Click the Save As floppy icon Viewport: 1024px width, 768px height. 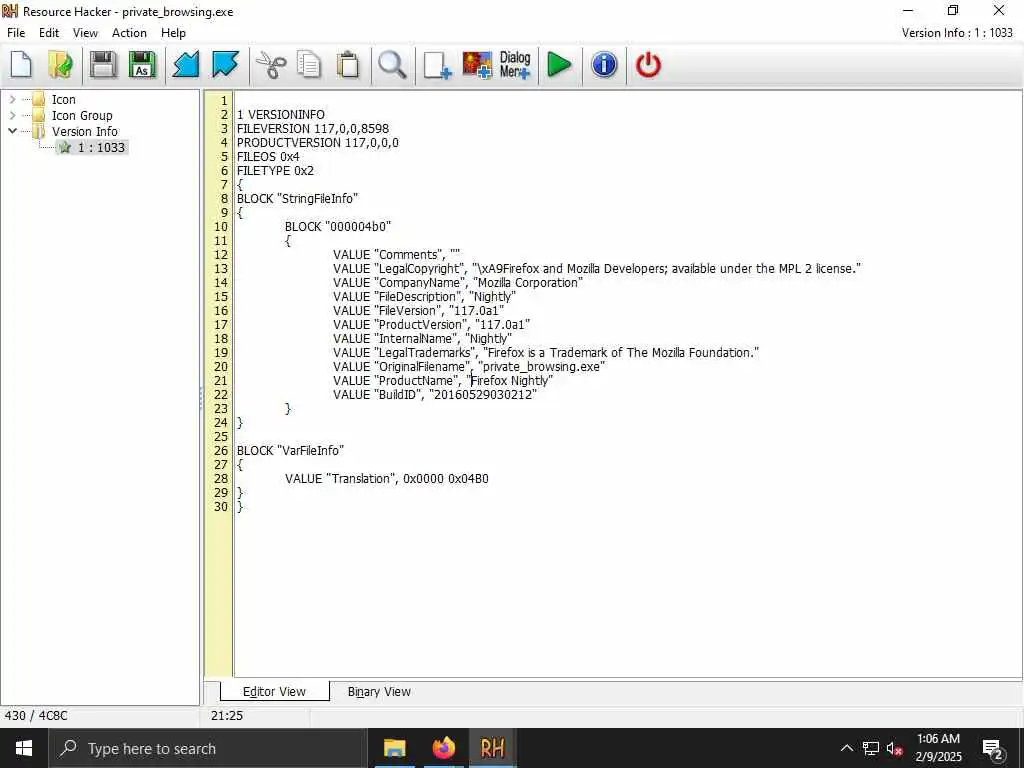pos(142,65)
